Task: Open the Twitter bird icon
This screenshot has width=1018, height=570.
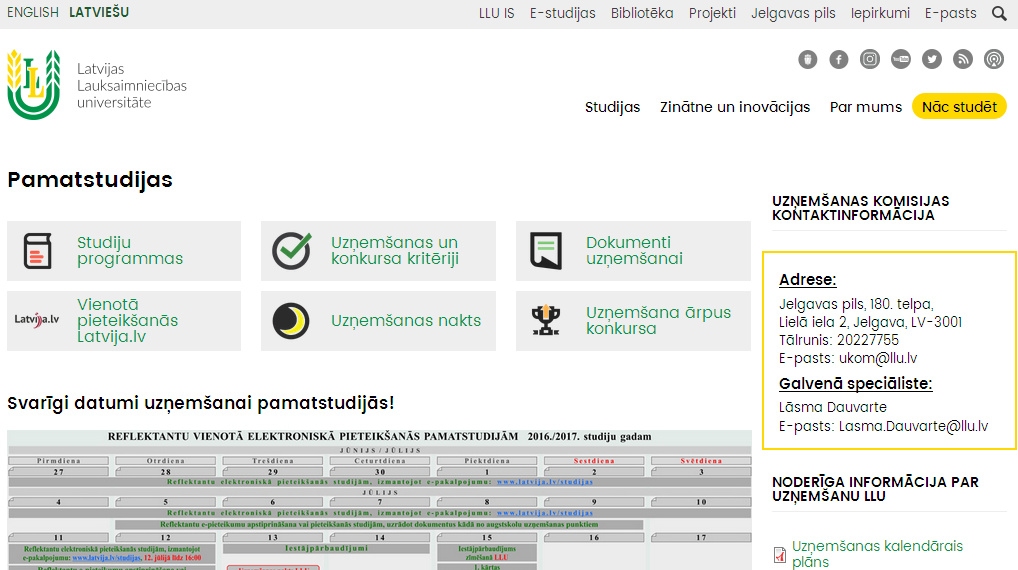Action: point(932,59)
